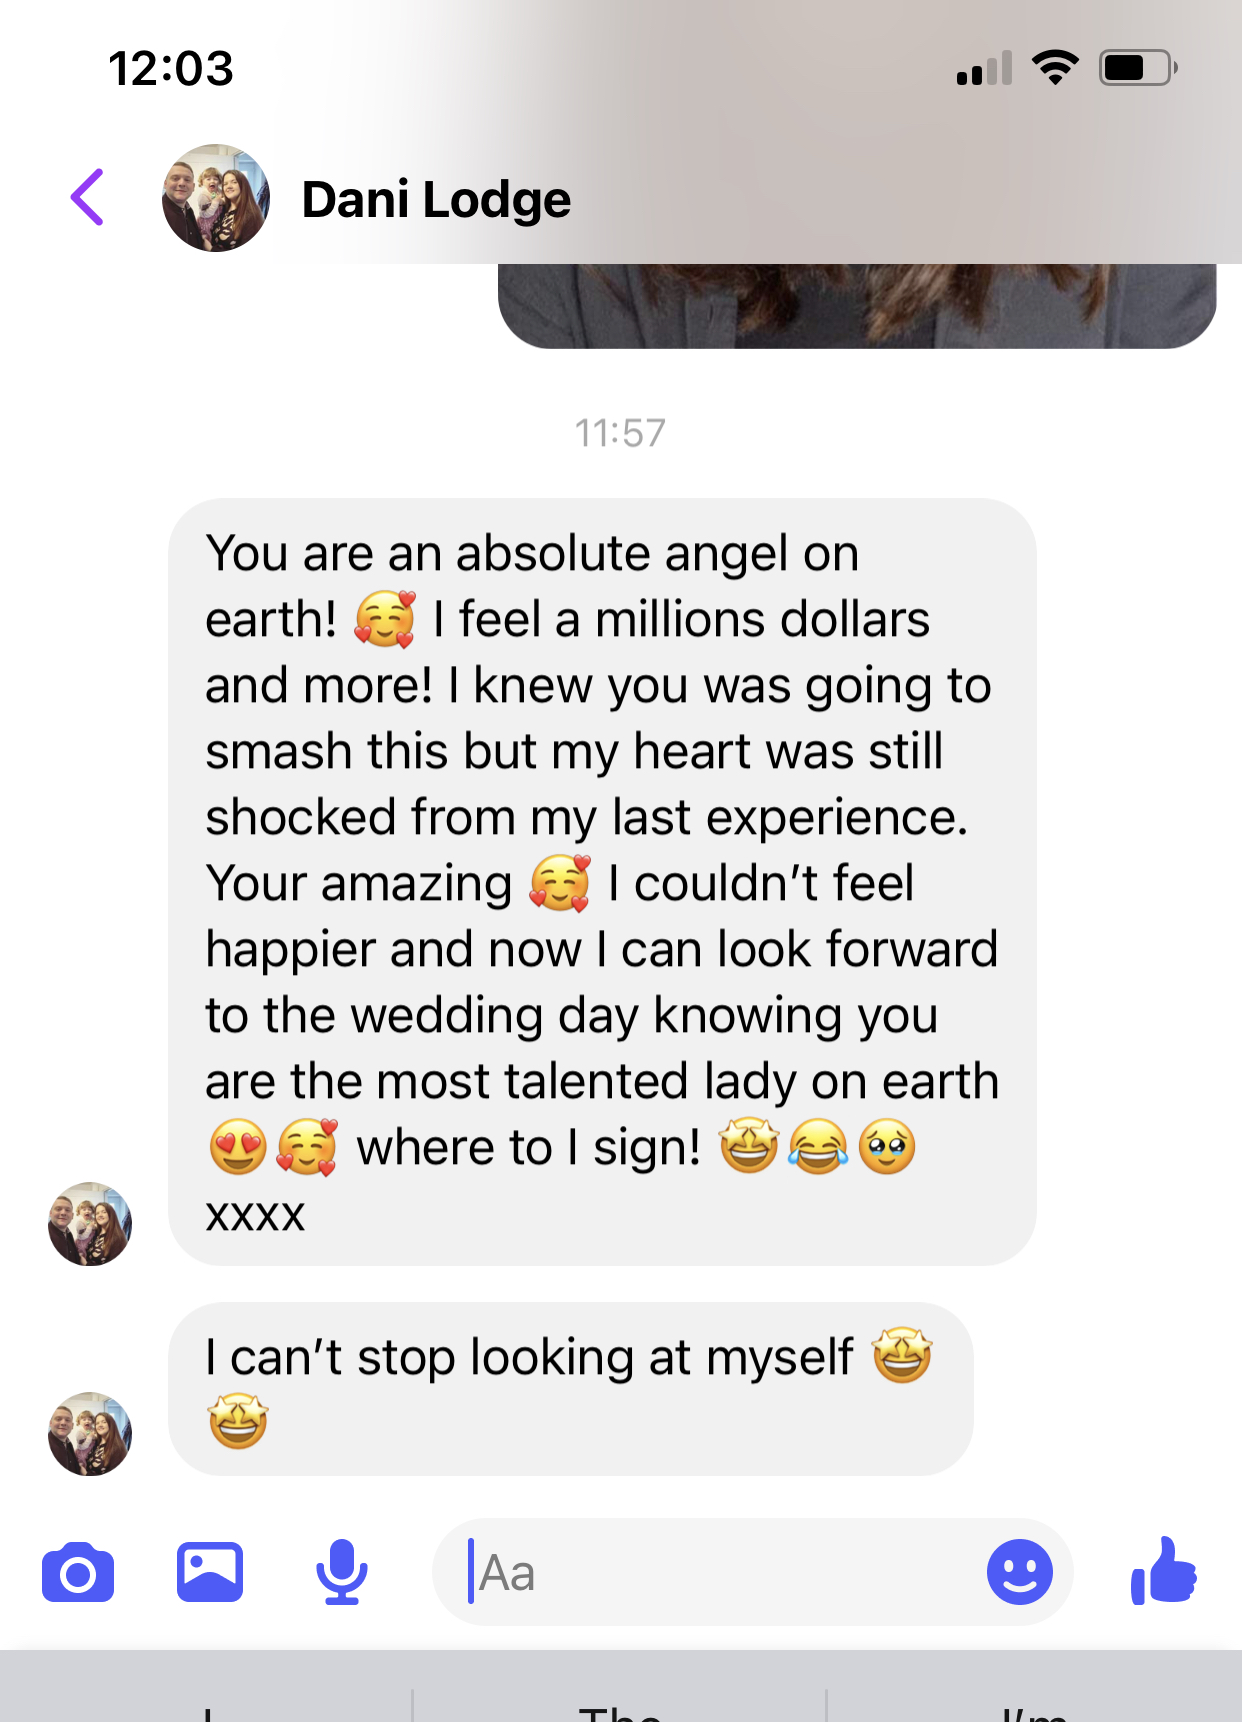This screenshot has height=1722, width=1242.
Task: Tap the cellular signal bars
Action: (x=984, y=68)
